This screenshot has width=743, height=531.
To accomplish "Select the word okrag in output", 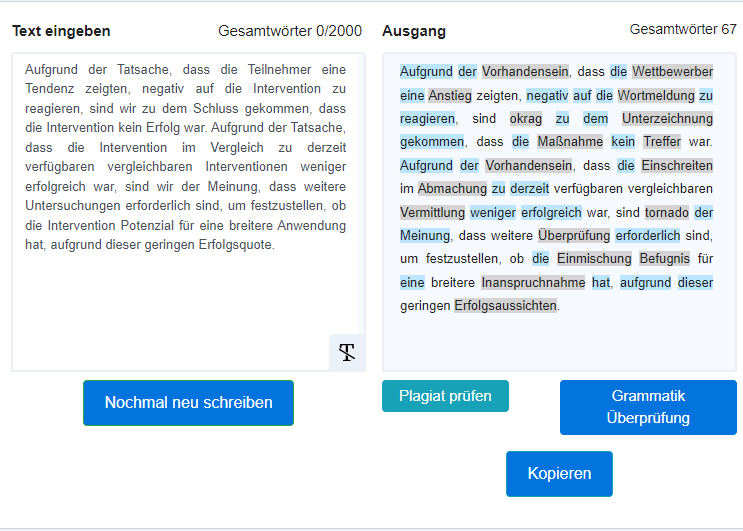I will pyautogui.click(x=526, y=119).
